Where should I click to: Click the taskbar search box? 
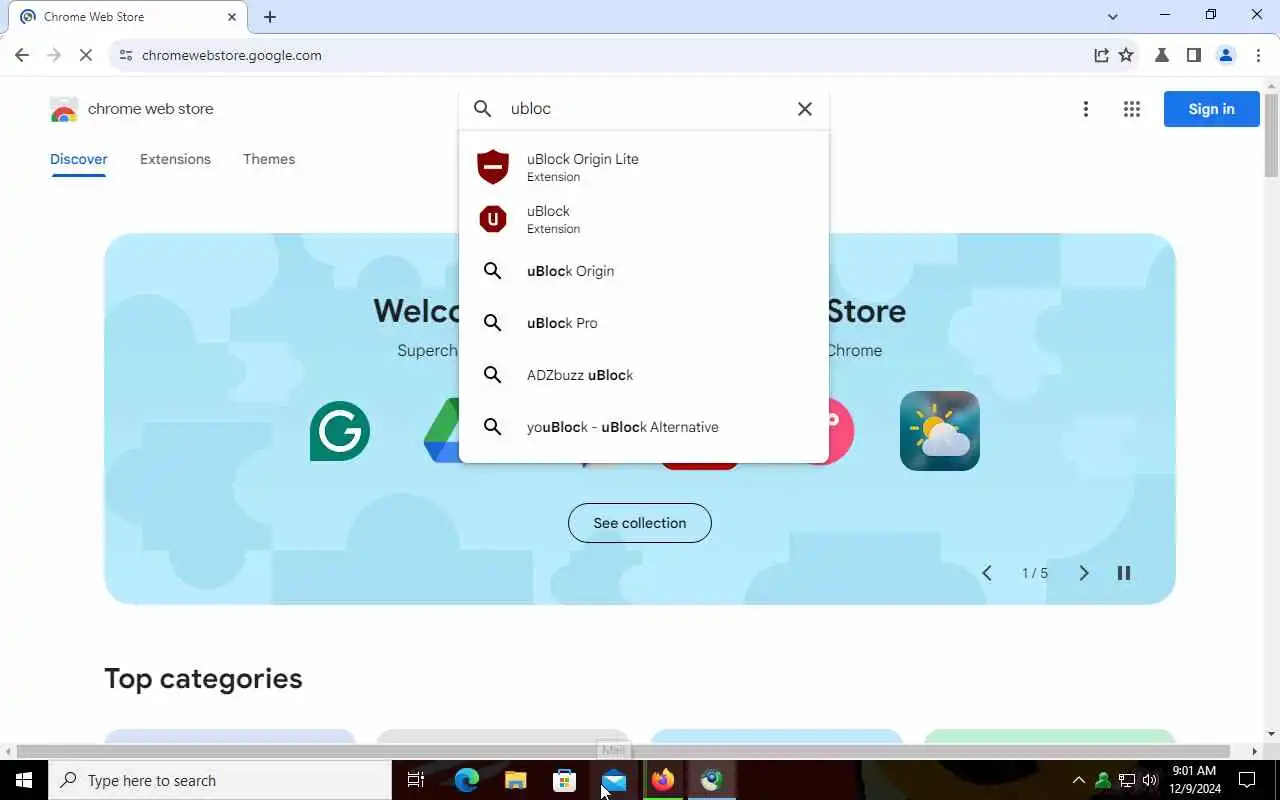click(220, 780)
